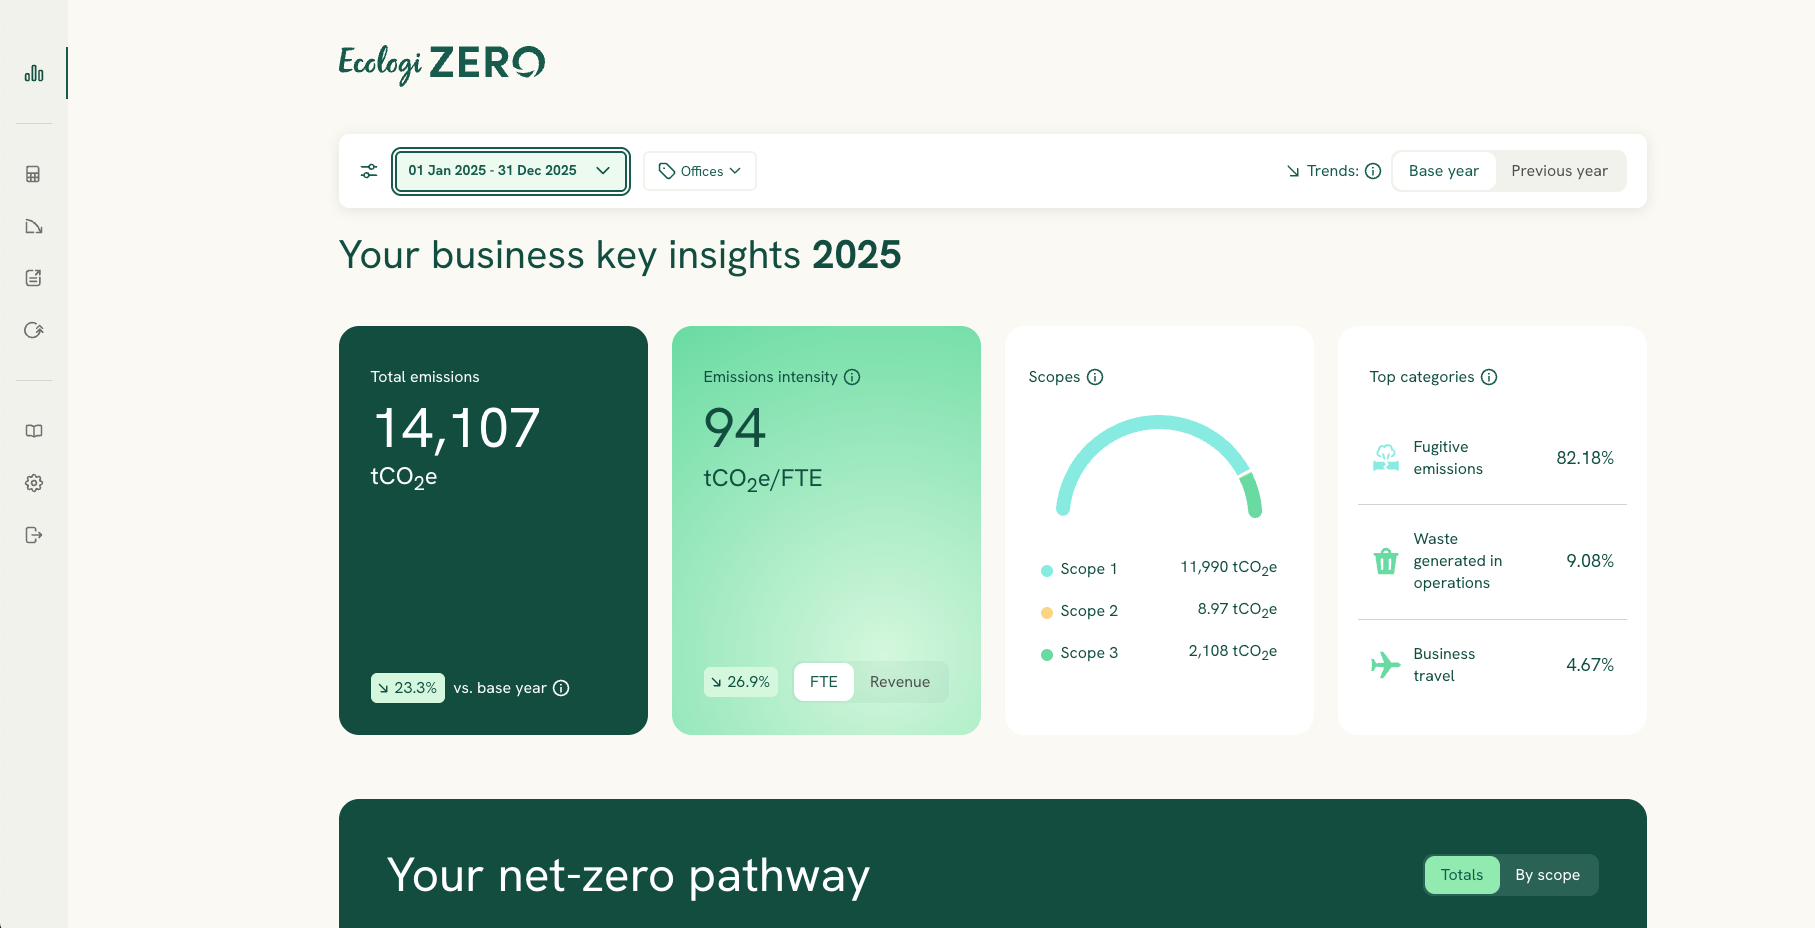Open the edit note icon in sidebar

coord(34,278)
